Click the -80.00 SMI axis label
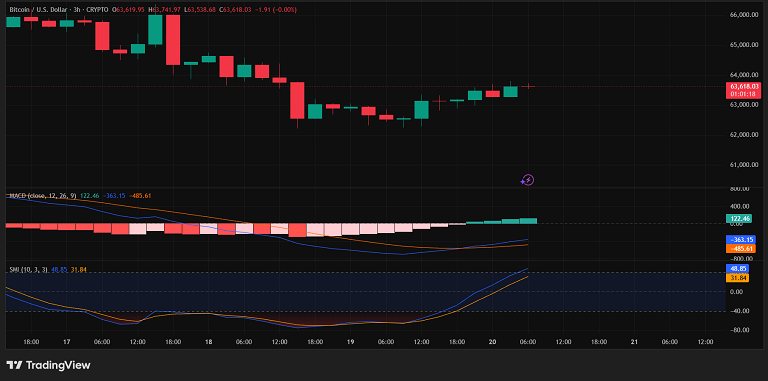The height and width of the screenshot is (381, 768). tap(739, 330)
